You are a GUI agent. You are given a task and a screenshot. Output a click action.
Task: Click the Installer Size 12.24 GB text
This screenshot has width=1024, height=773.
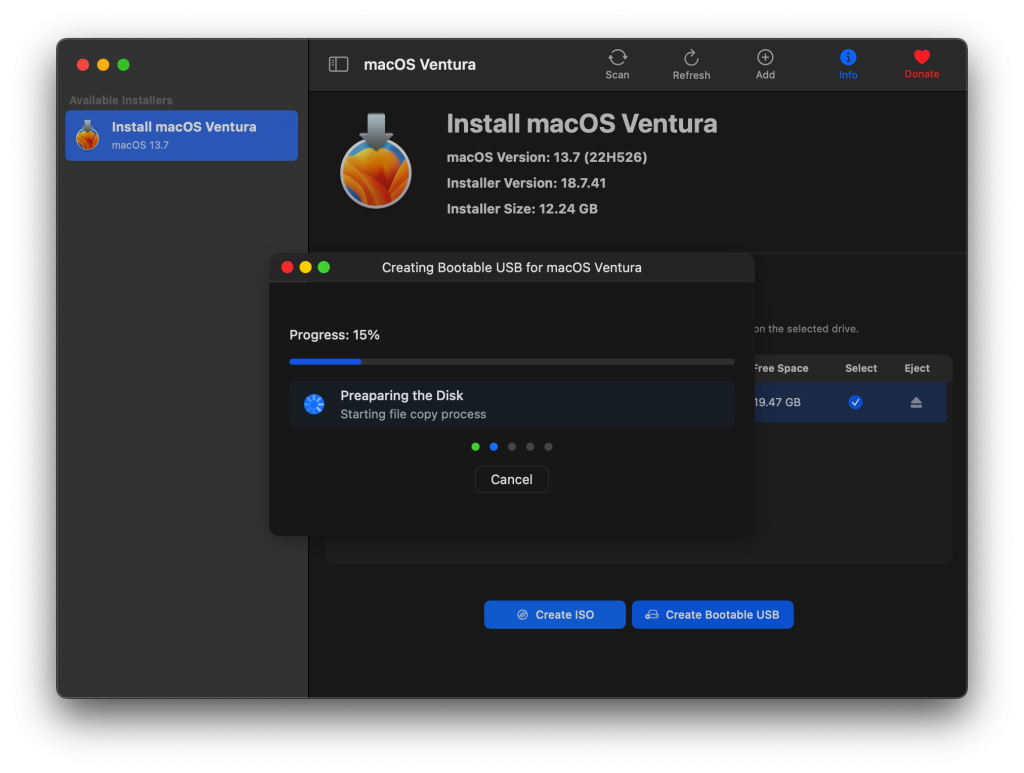522,209
